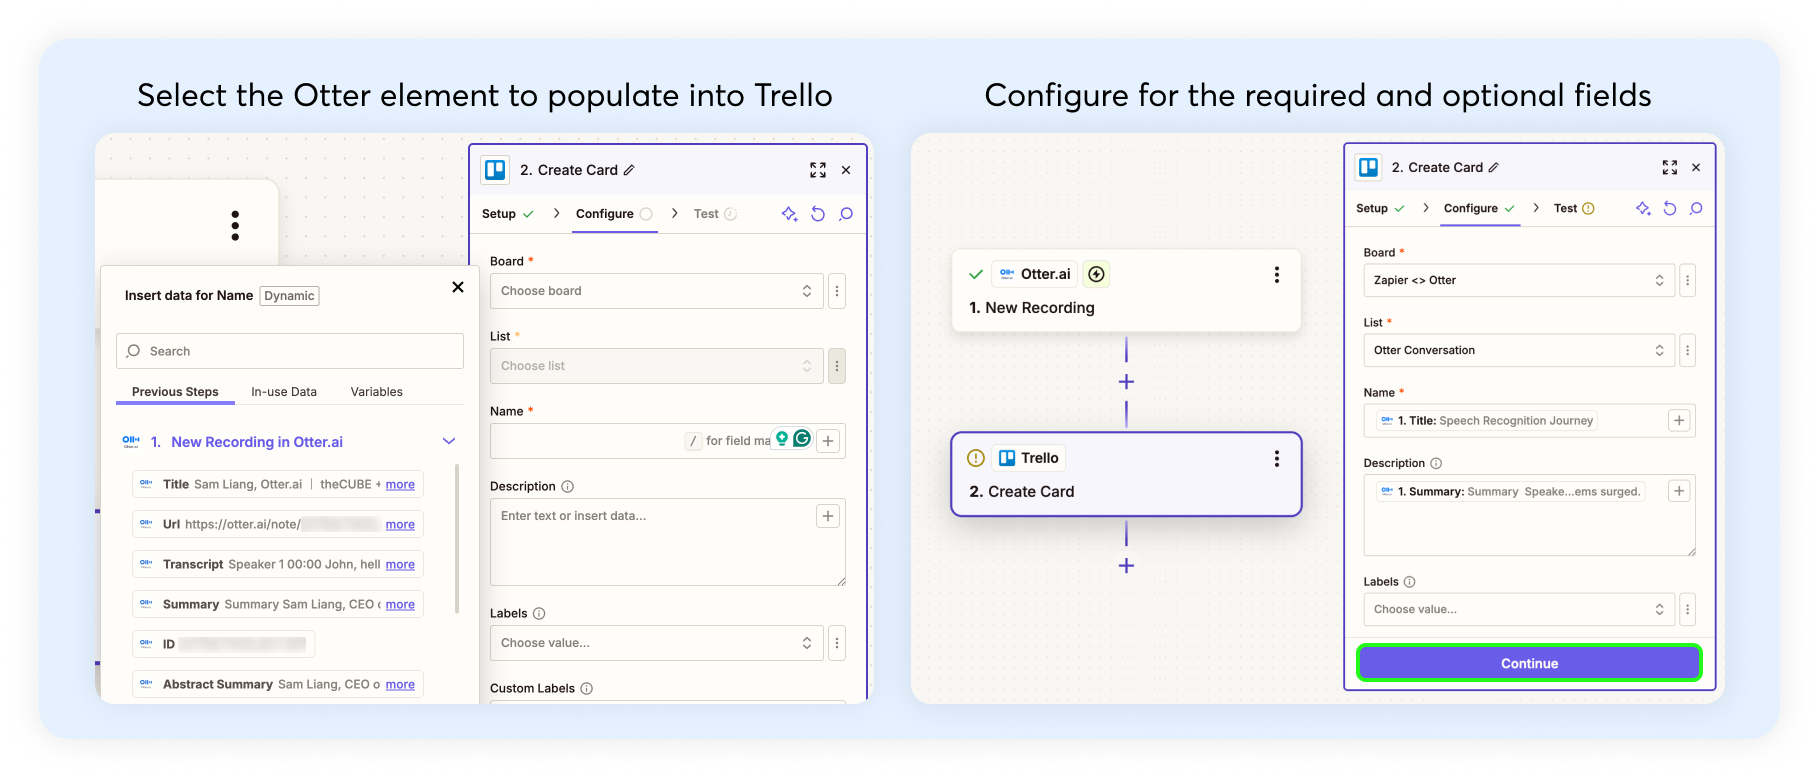Open three-dot menu on Trello Create Card step
Image resolution: width=1819 pixels, height=778 pixels.
click(x=1276, y=459)
